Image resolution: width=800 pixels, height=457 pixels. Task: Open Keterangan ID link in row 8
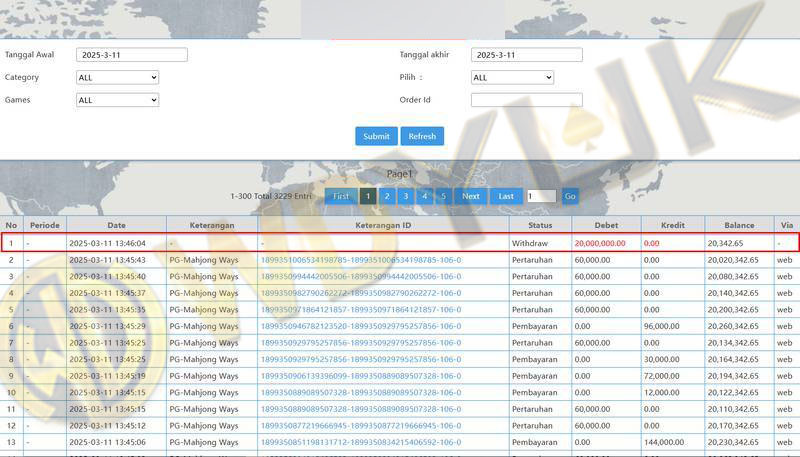pyautogui.click(x=361, y=360)
